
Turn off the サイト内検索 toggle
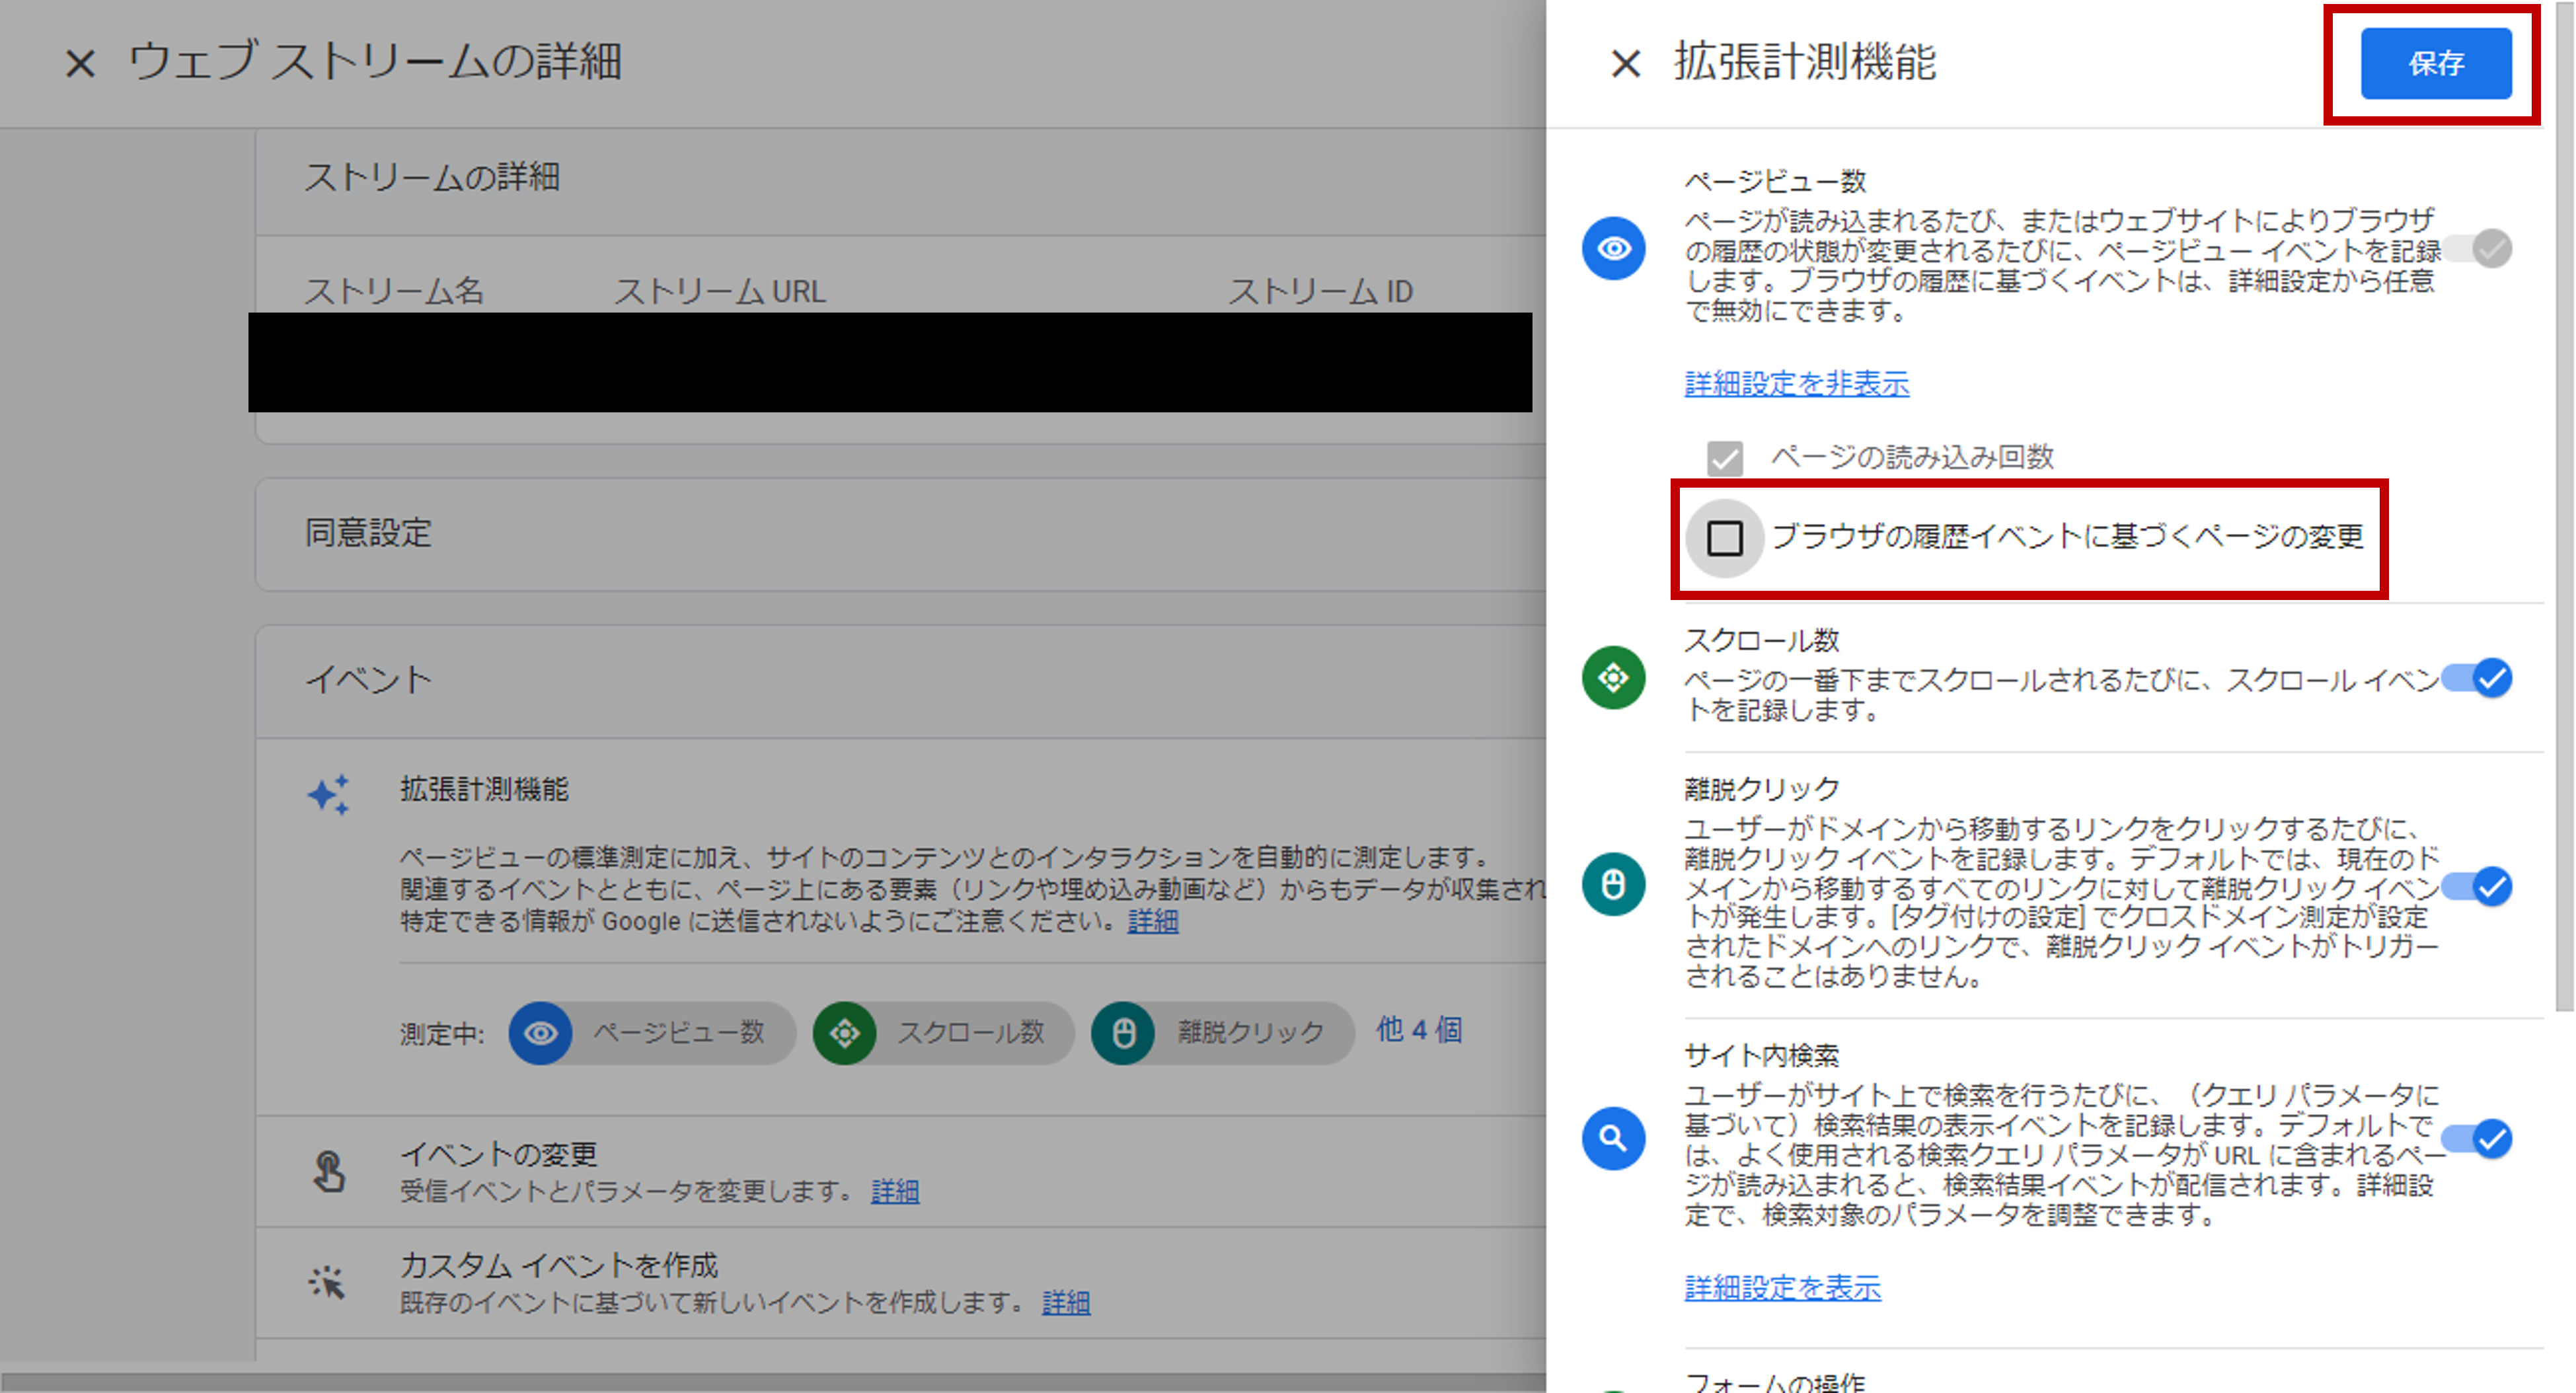coord(2479,1138)
